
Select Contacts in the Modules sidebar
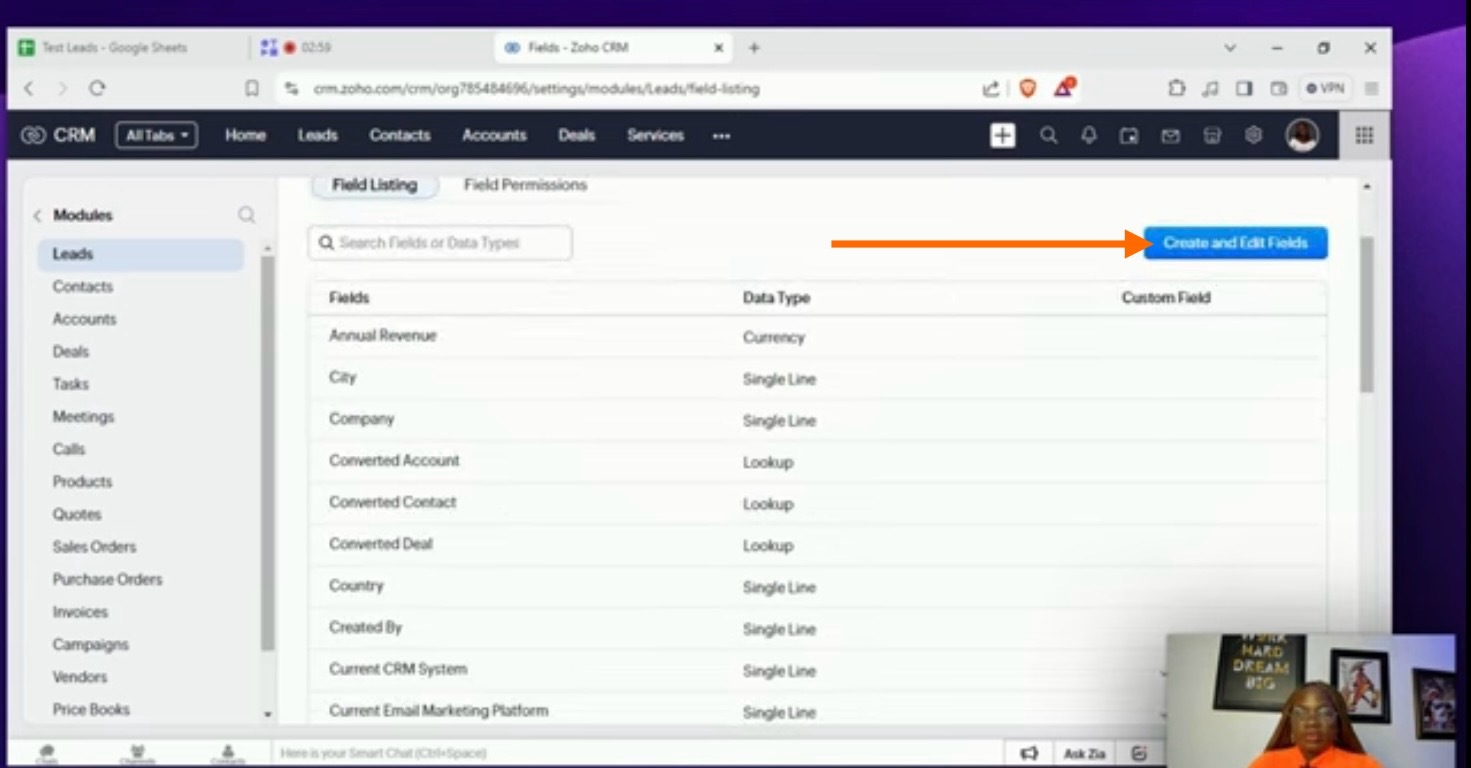pos(83,287)
